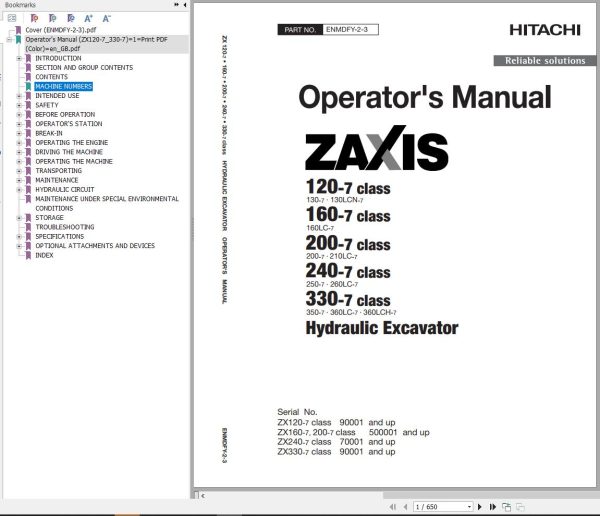
Task: Open the INTRODUCTION bookmark
Action: click(x=58, y=58)
